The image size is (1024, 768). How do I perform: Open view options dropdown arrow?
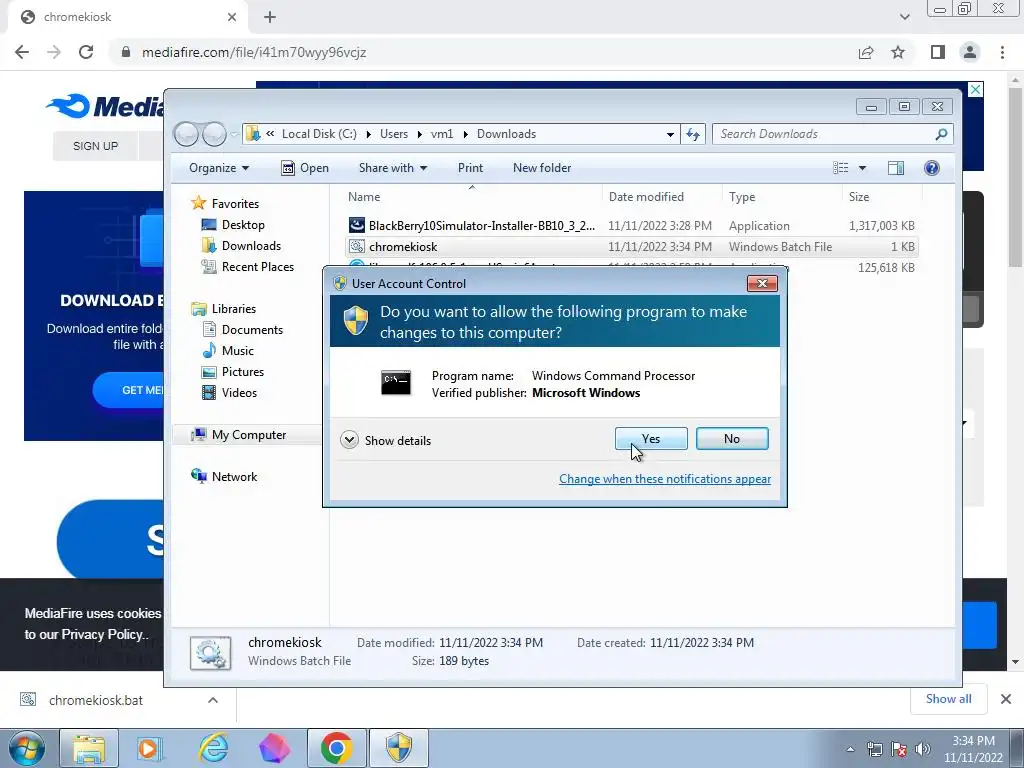(x=862, y=168)
